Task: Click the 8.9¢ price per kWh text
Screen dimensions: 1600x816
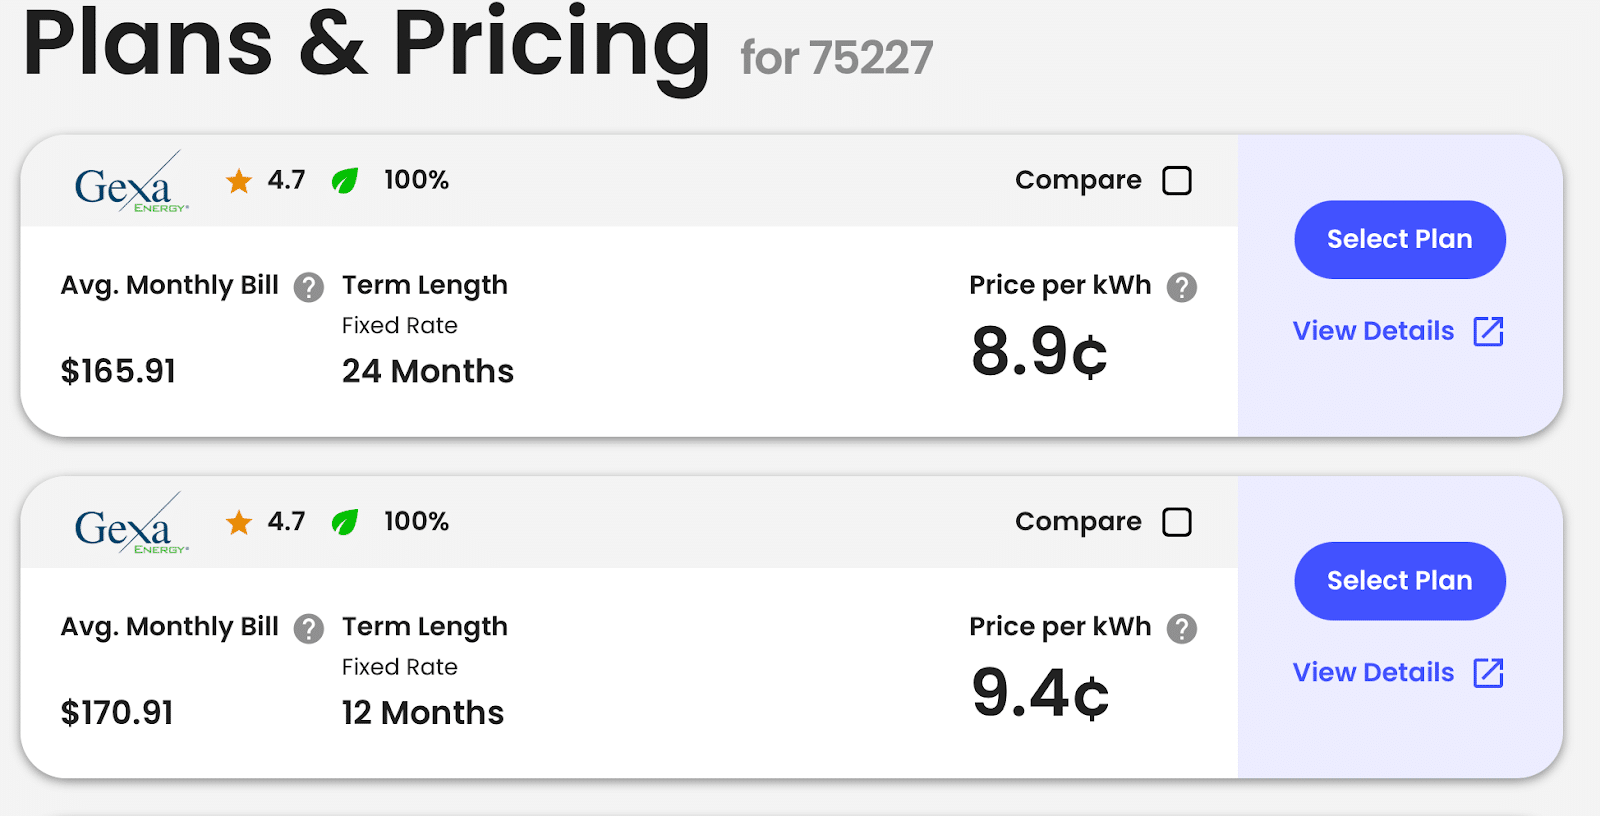Action: (1038, 352)
